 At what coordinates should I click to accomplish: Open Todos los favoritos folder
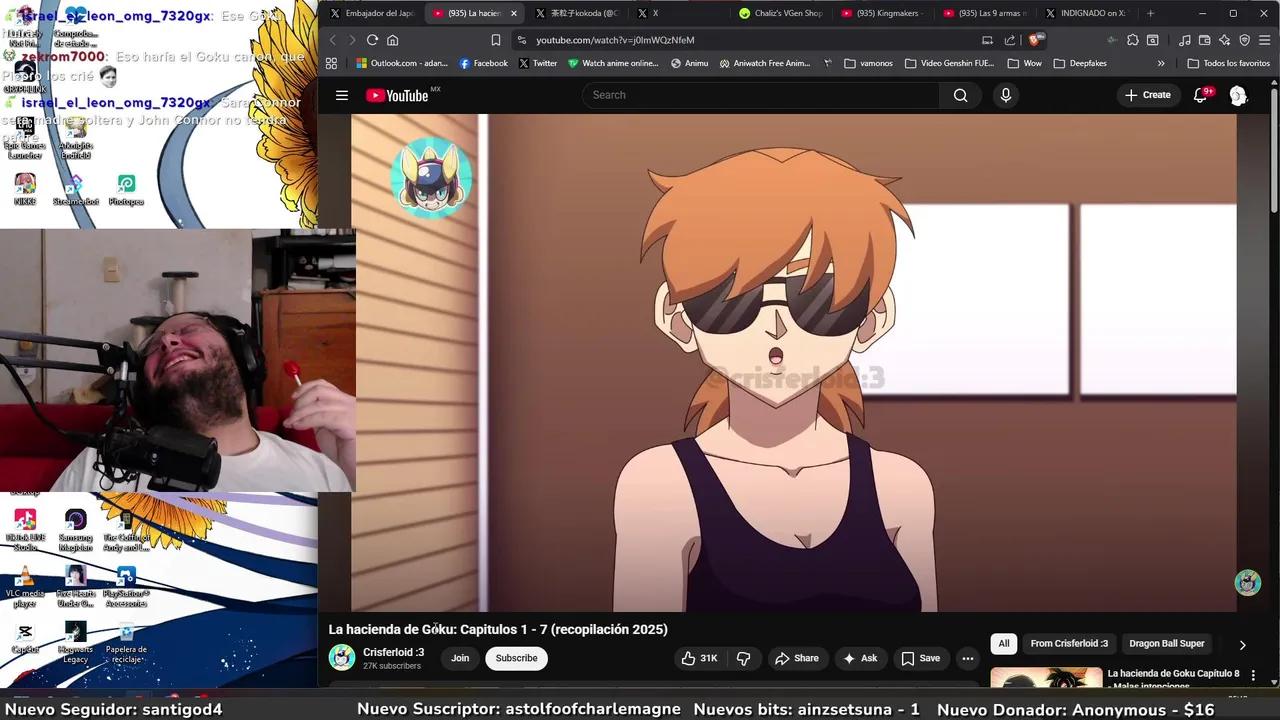click(1228, 63)
